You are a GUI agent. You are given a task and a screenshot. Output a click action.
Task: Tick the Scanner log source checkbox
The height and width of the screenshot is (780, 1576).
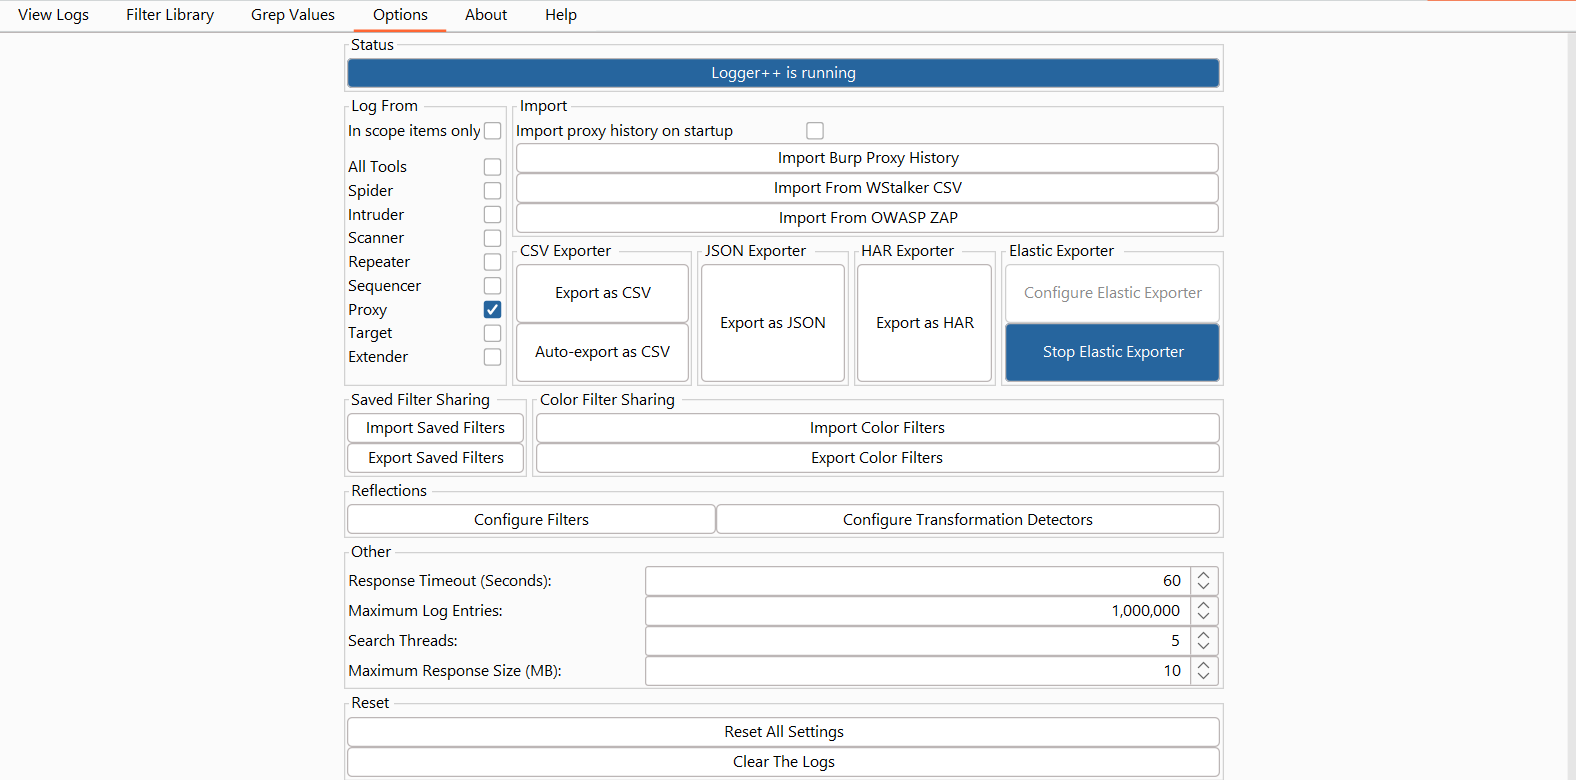[x=492, y=238]
